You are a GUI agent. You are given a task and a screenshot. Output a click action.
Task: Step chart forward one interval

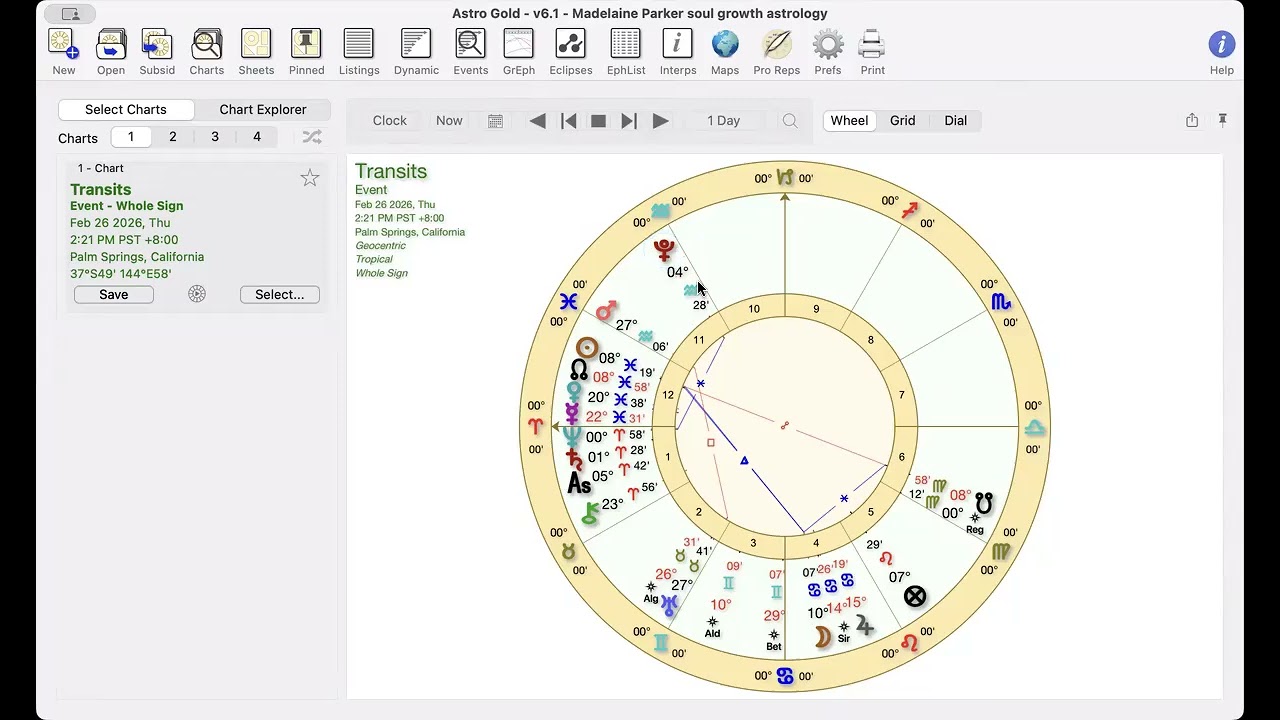coord(660,121)
